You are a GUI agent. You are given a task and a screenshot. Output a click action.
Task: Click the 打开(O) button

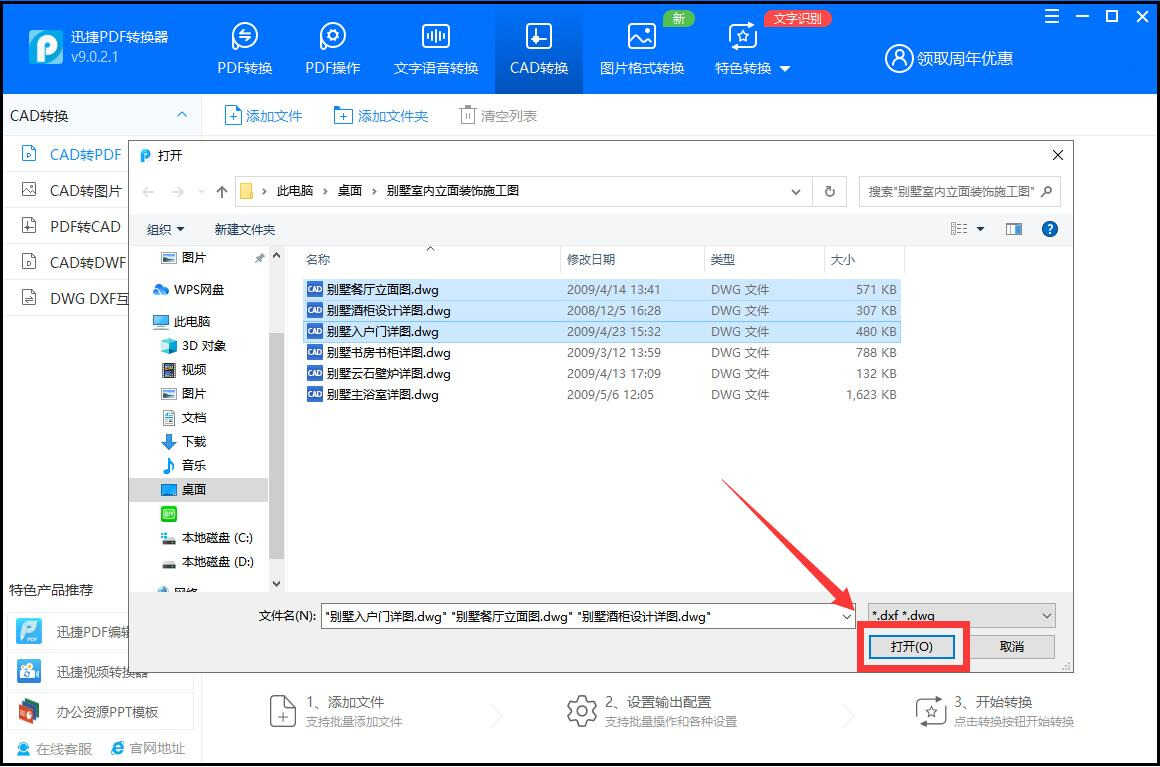click(x=911, y=646)
